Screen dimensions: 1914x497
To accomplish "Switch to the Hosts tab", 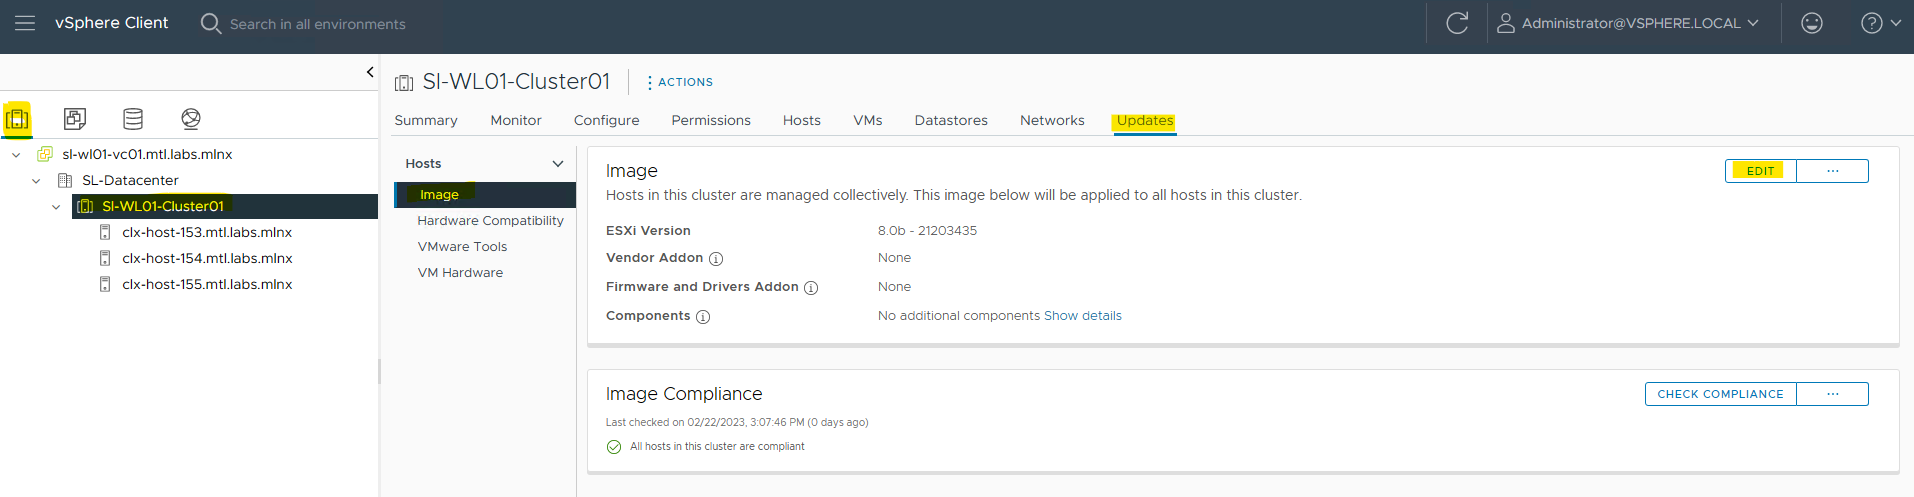I will (802, 120).
